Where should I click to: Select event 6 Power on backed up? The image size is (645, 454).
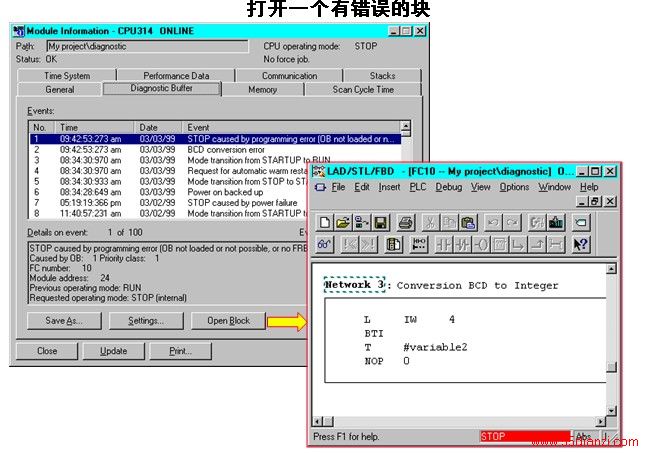pos(169,192)
